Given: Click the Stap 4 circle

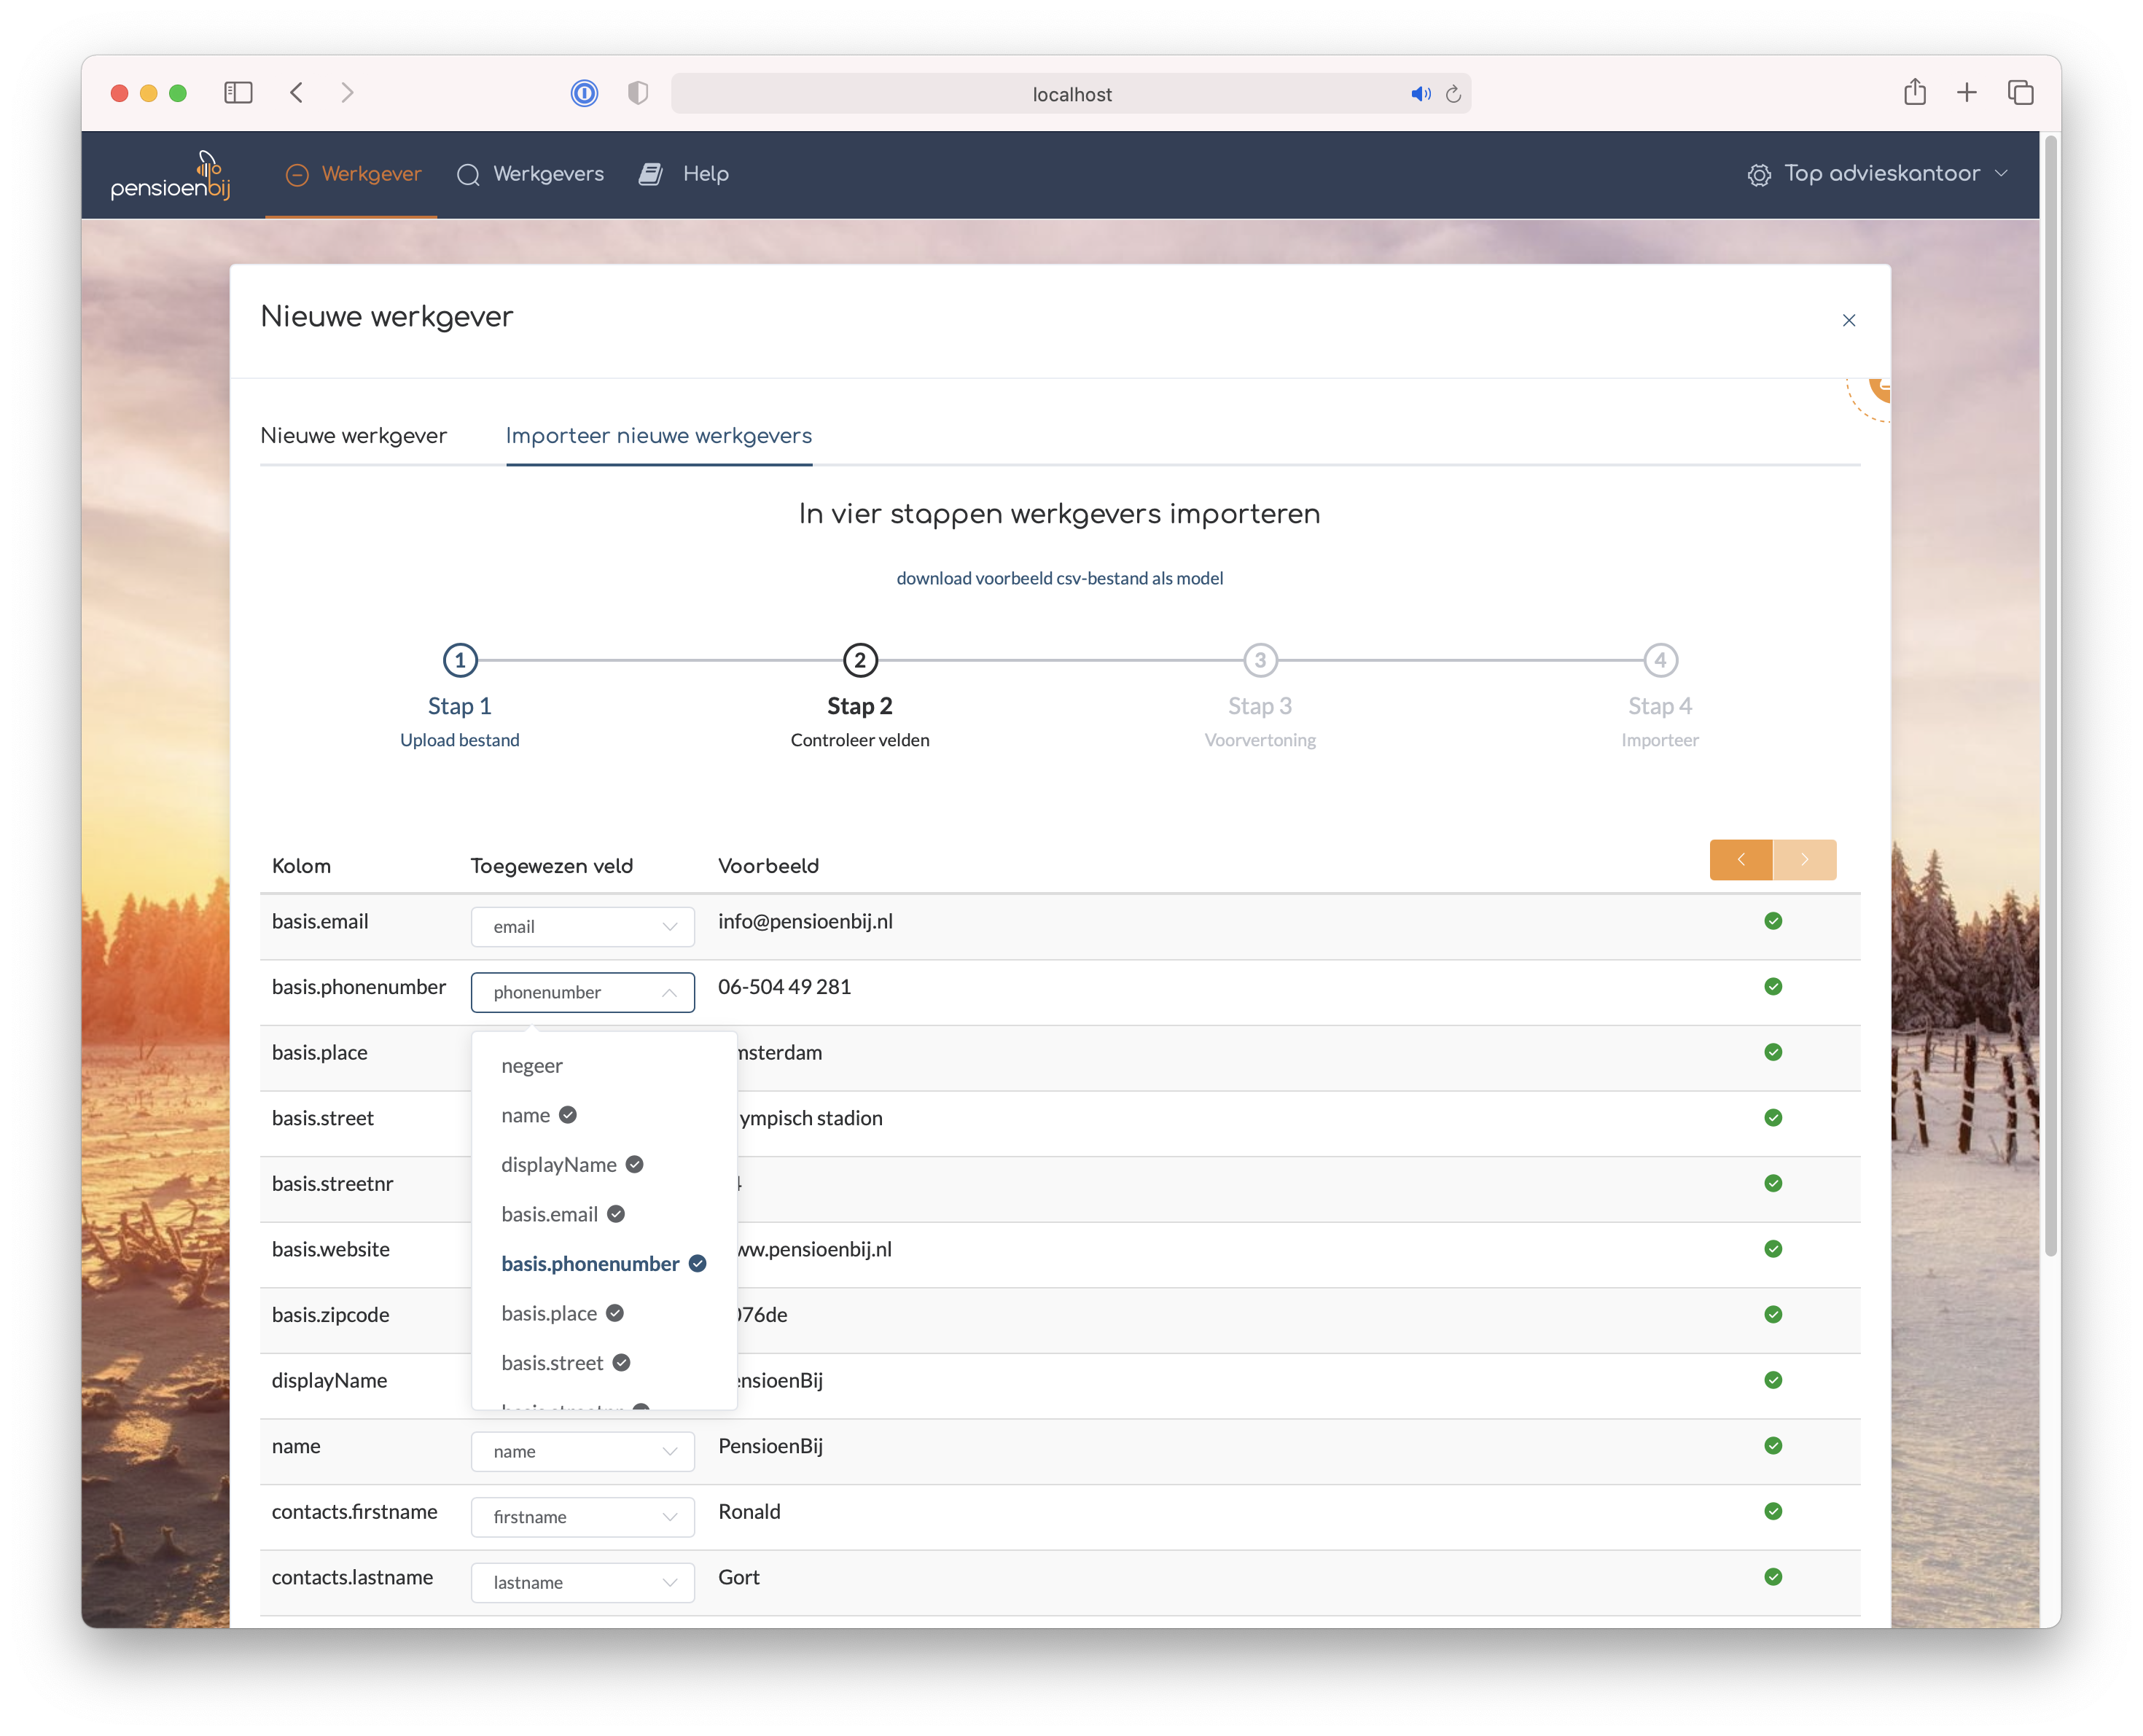Looking at the screenshot, I should [x=1660, y=660].
